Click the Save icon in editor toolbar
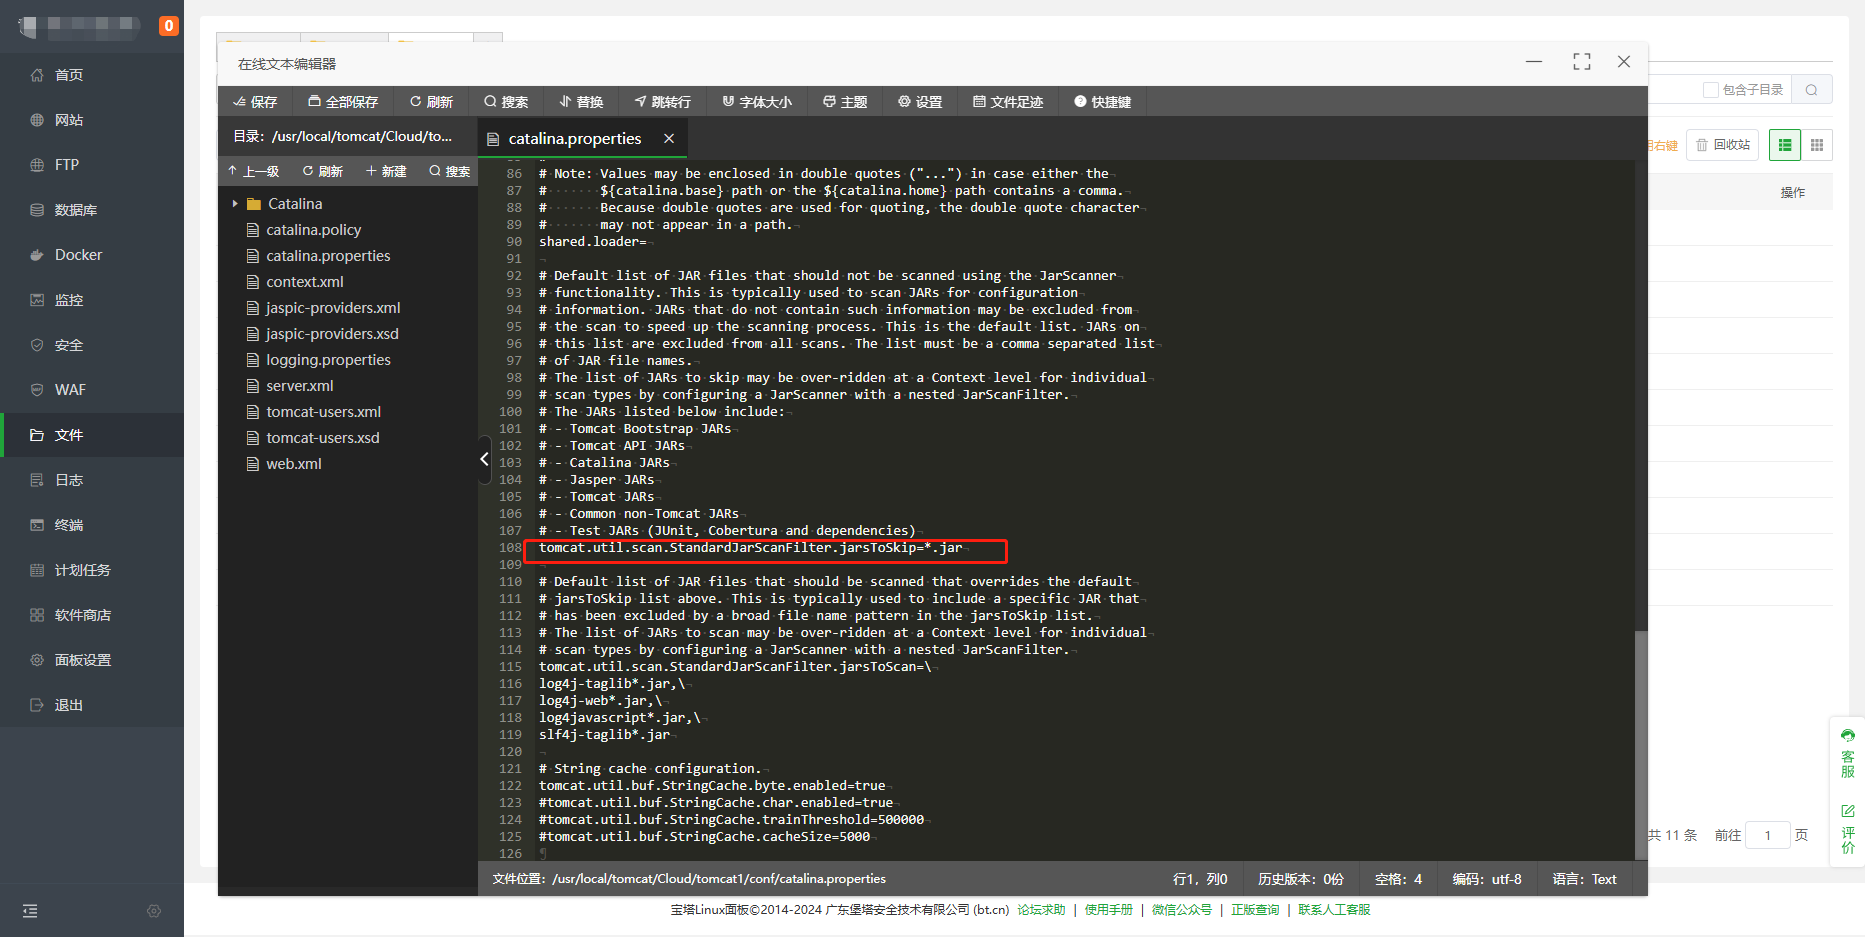This screenshot has width=1865, height=937. tap(255, 102)
